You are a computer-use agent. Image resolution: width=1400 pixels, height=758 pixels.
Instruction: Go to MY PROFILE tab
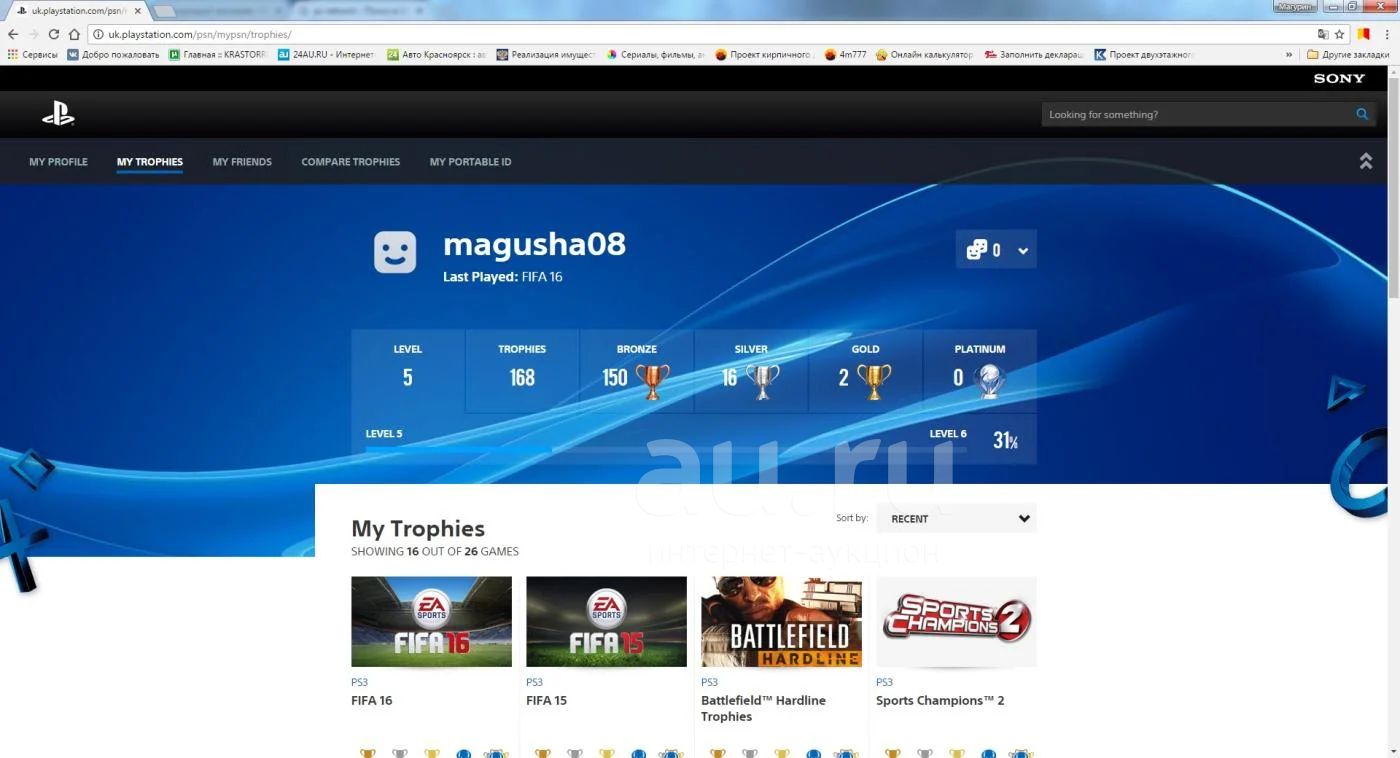[x=58, y=162]
